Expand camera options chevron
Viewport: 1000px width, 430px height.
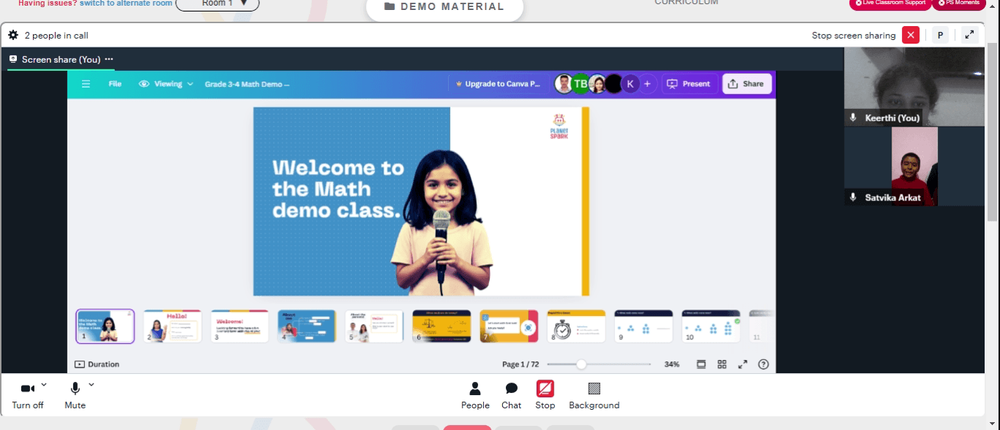(44, 385)
